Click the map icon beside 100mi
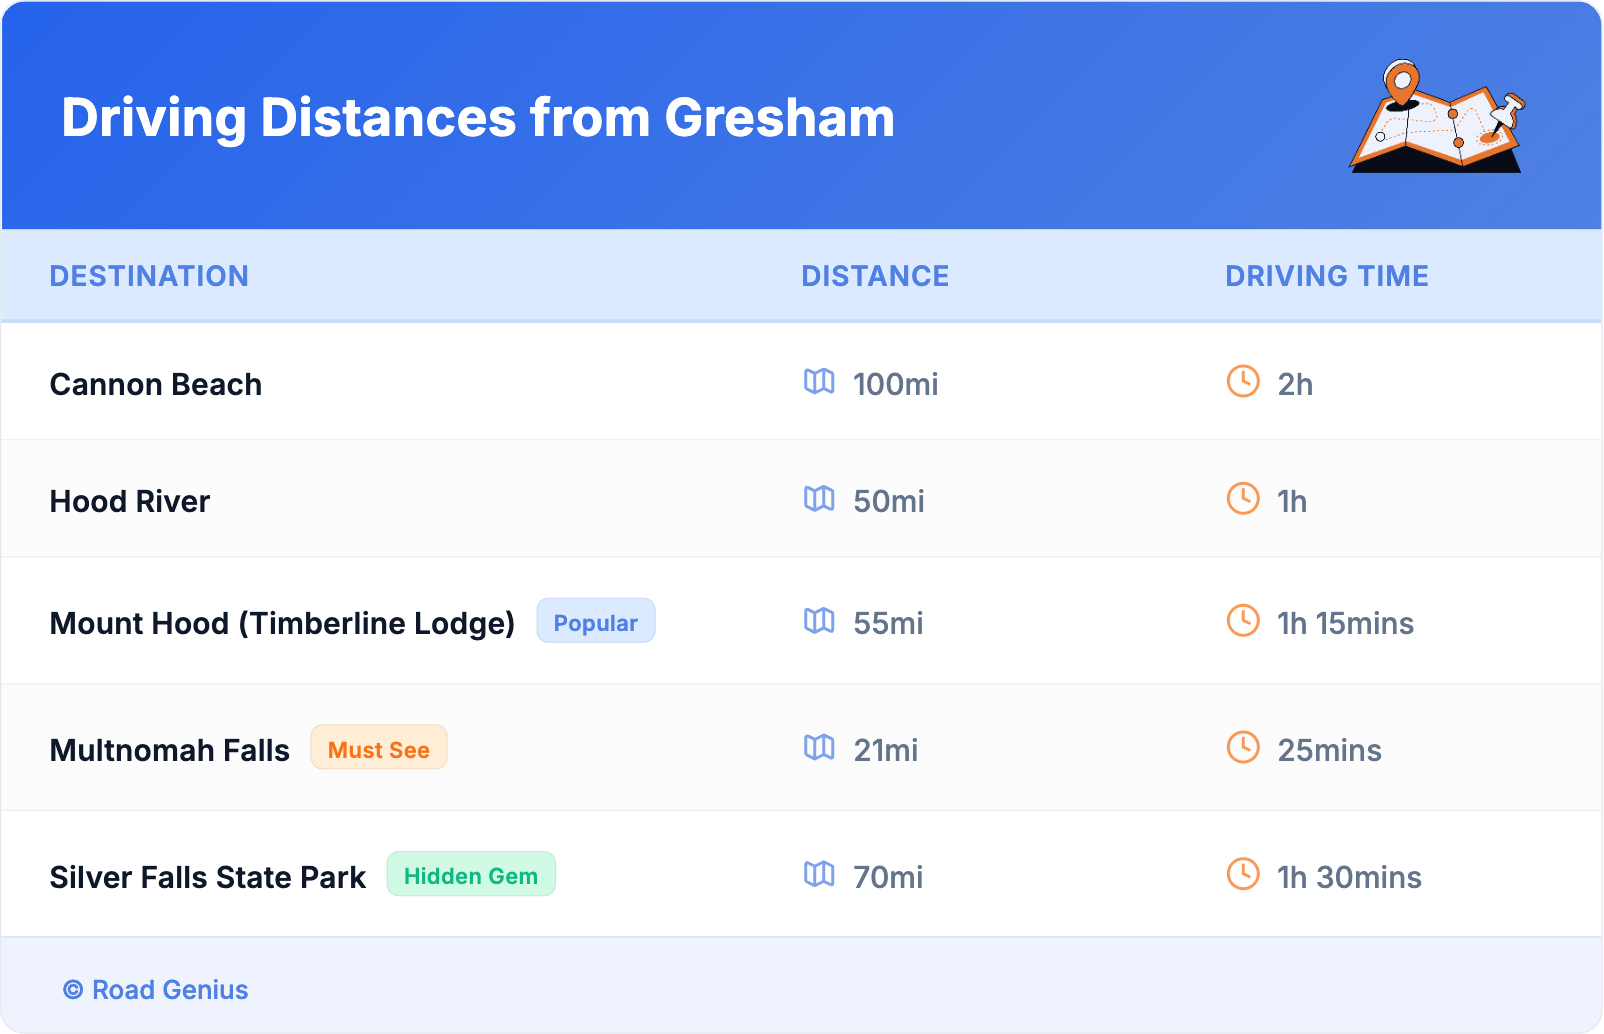 pos(819,381)
